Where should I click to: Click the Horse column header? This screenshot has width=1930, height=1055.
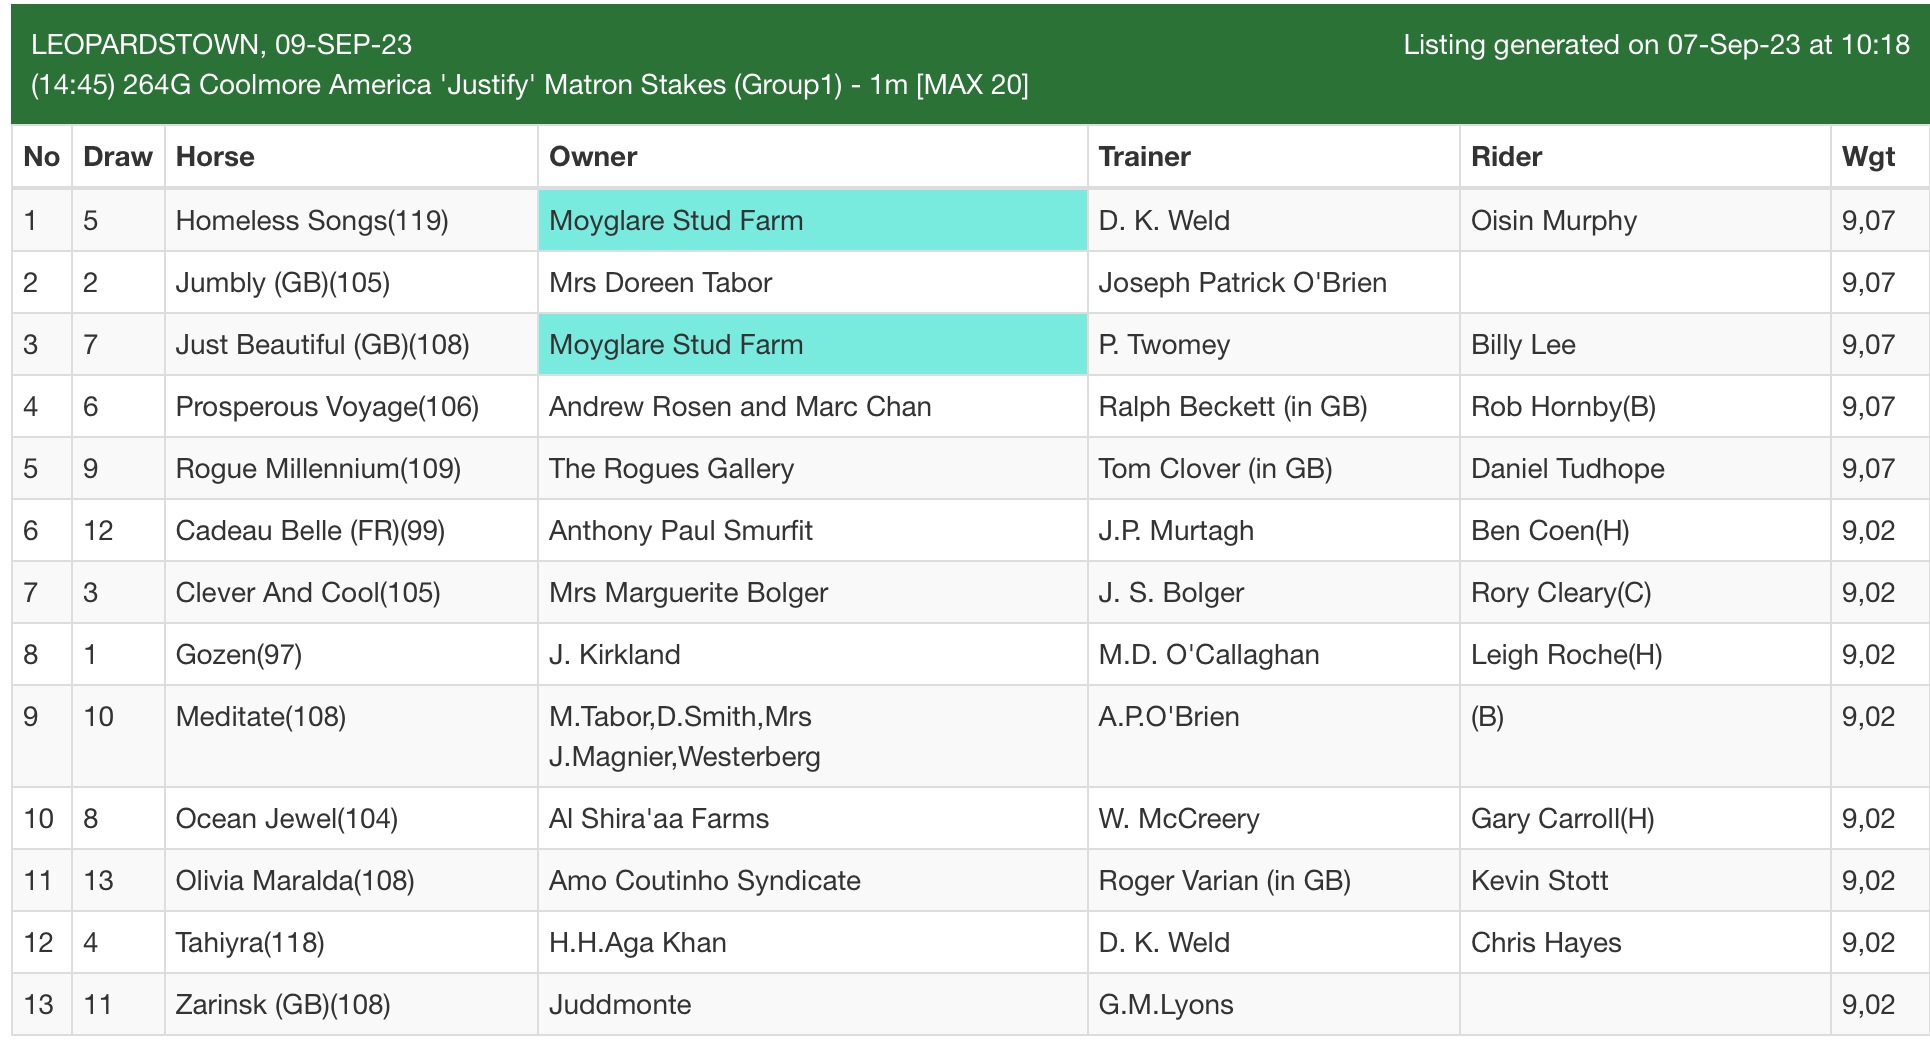(215, 157)
